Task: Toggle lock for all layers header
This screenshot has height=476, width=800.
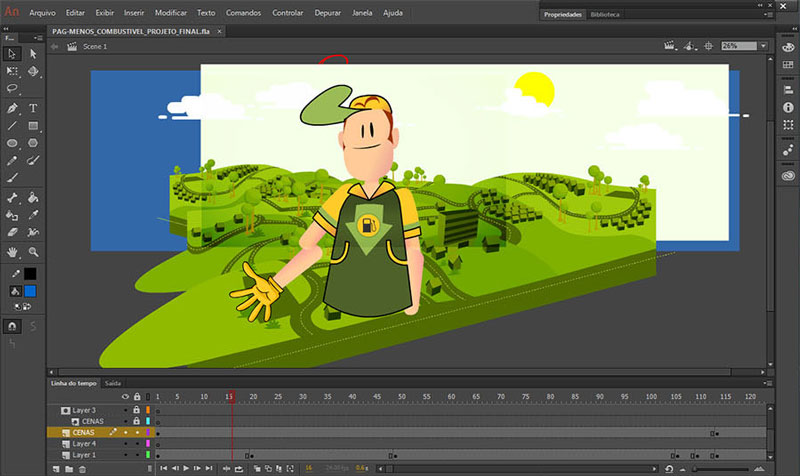Action: coord(137,396)
